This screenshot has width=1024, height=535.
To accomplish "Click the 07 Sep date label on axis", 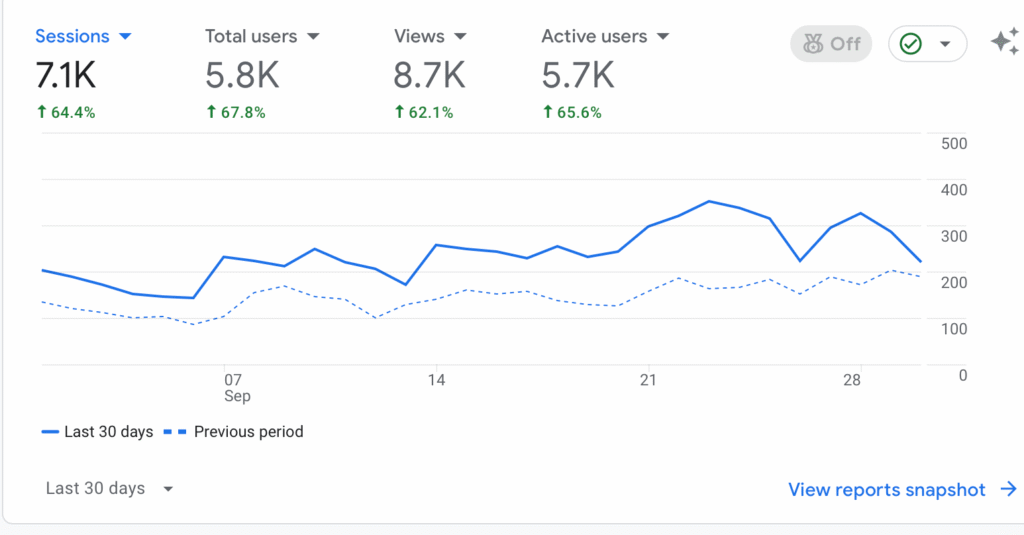I will click(235, 388).
